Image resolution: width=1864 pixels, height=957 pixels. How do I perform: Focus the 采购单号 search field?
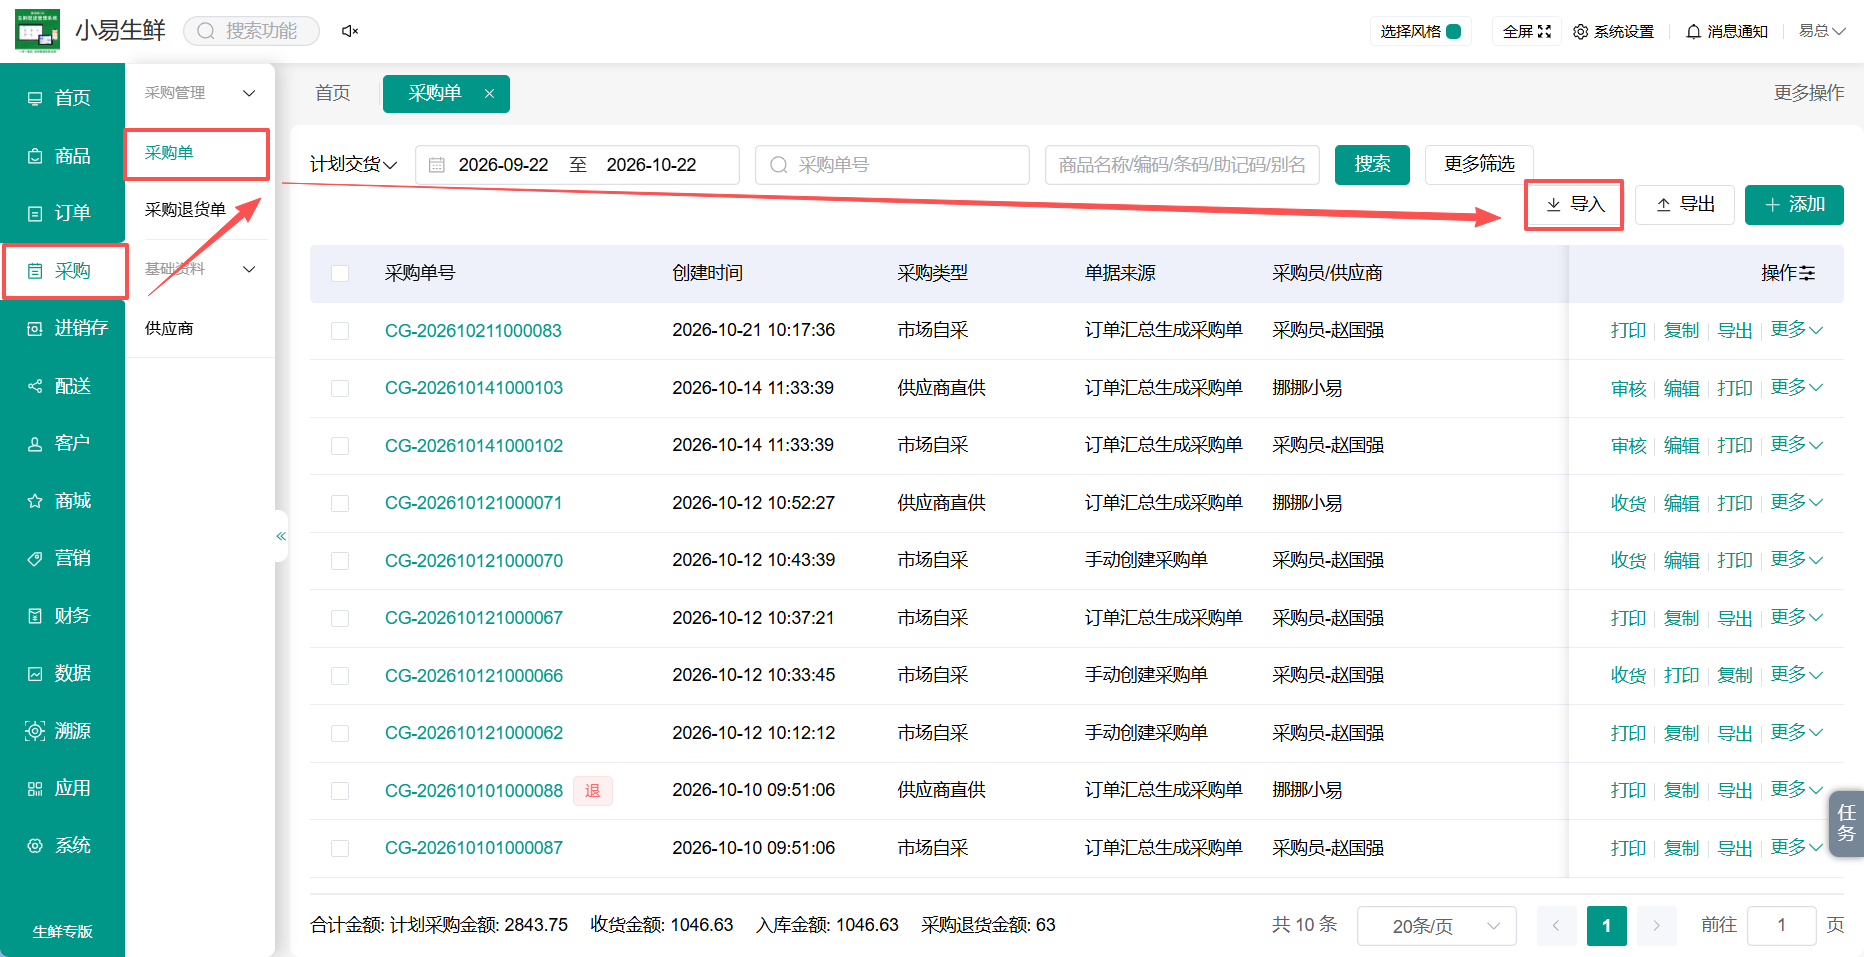coord(892,165)
